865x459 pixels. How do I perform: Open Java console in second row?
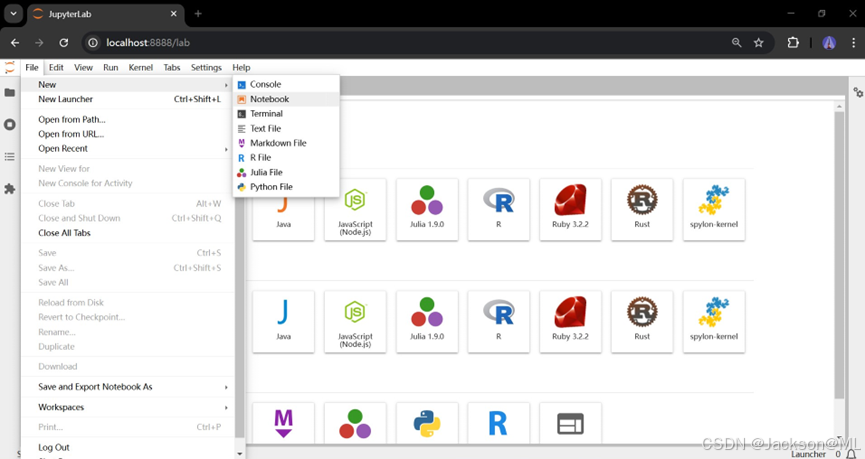[284, 322]
